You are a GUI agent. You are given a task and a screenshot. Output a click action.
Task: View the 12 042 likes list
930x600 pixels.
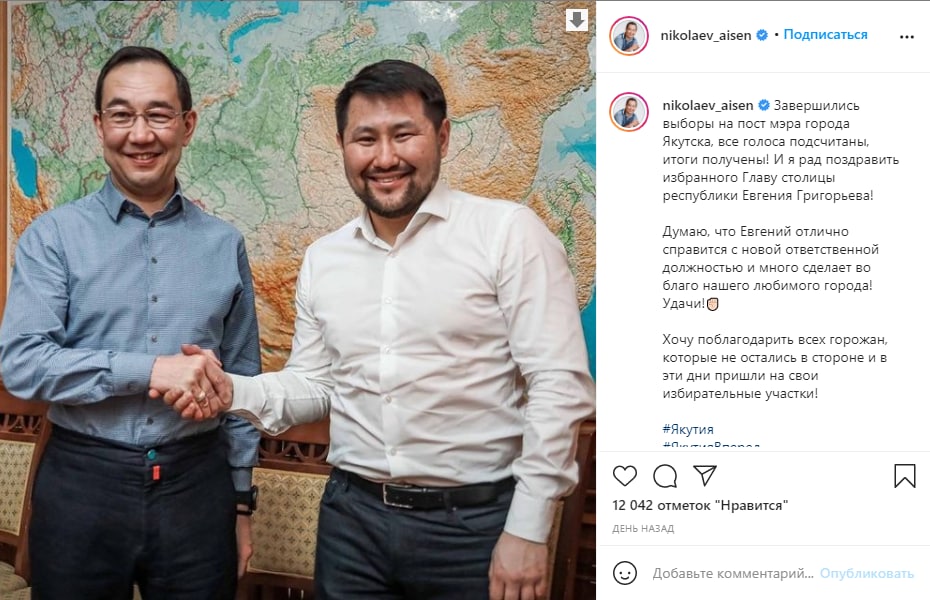coord(700,506)
